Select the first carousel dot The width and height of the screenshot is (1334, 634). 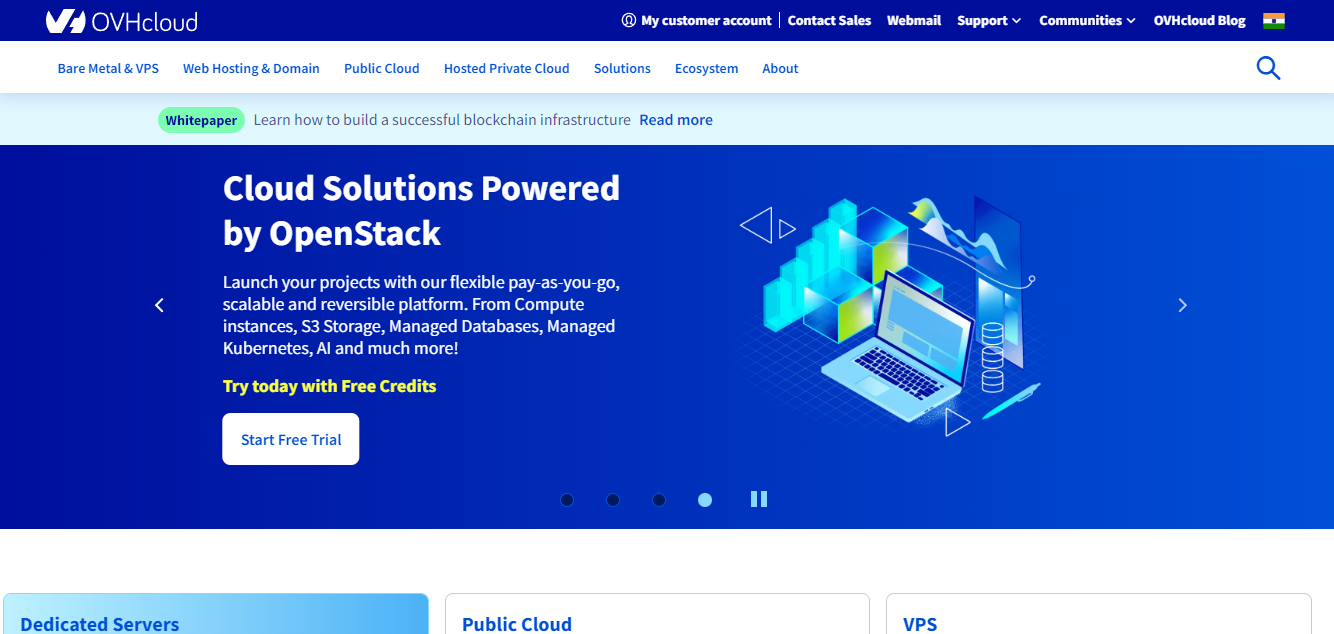click(567, 499)
